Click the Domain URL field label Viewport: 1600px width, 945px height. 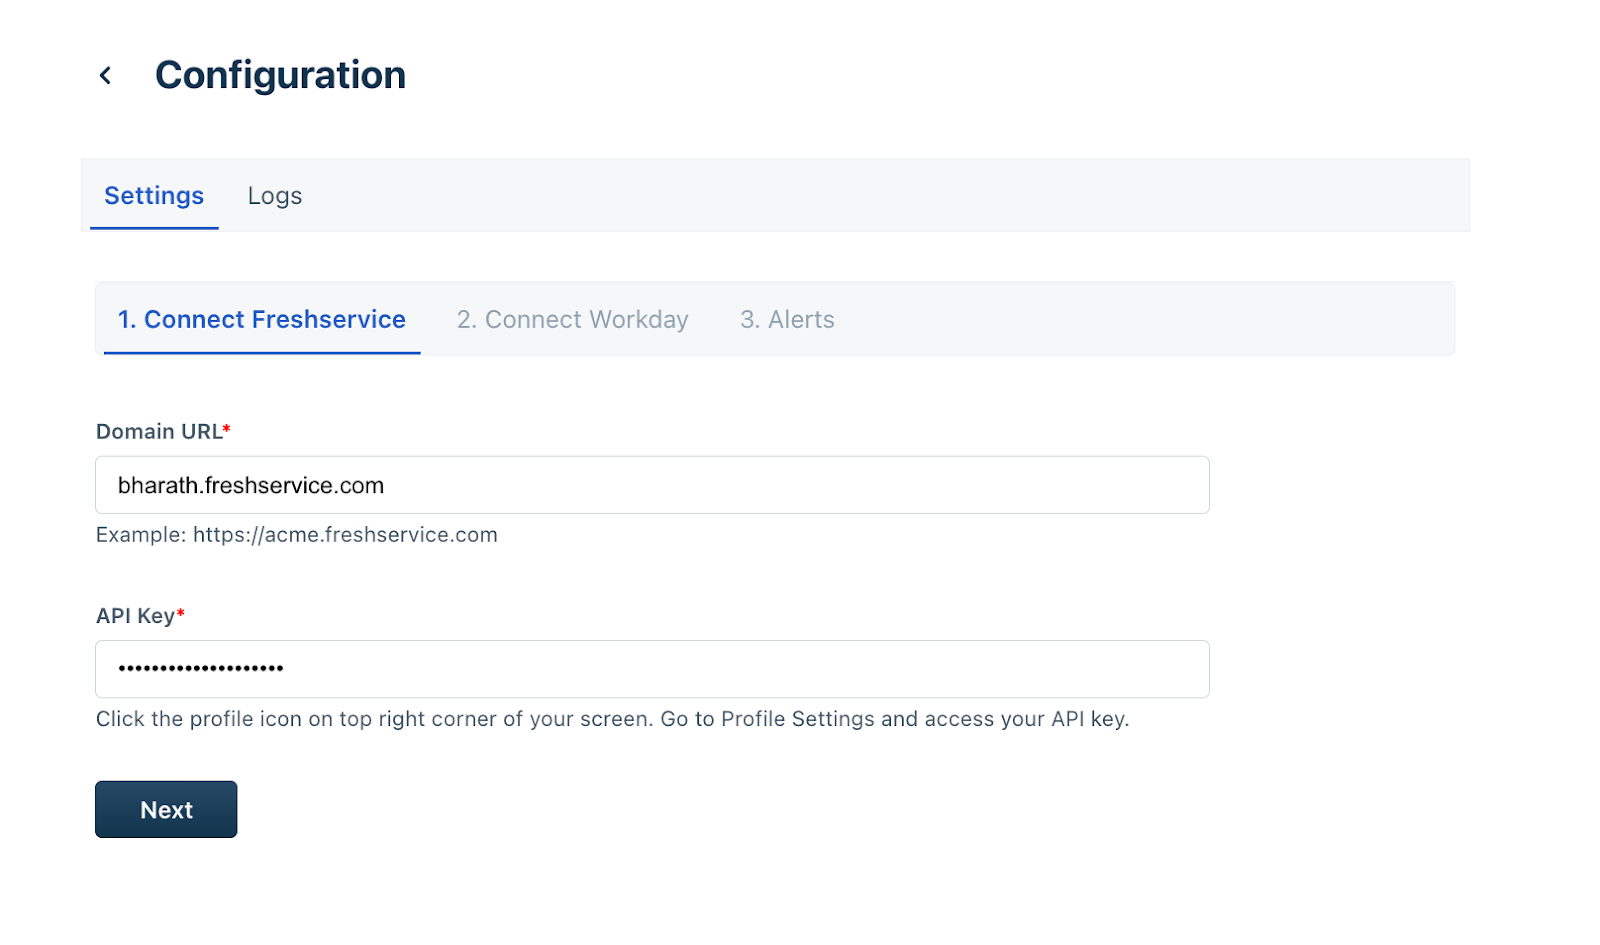click(163, 431)
